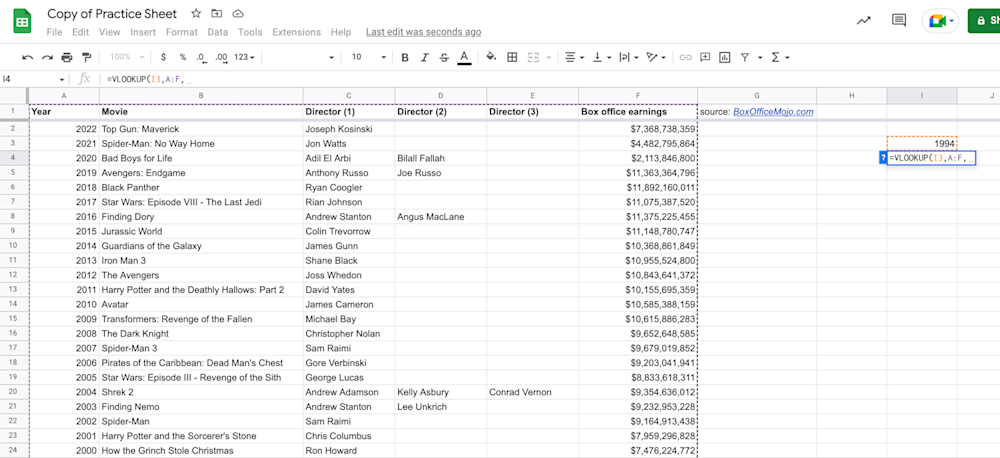The height and width of the screenshot is (458, 1000).
Task: Open the View menu
Action: click(x=109, y=32)
